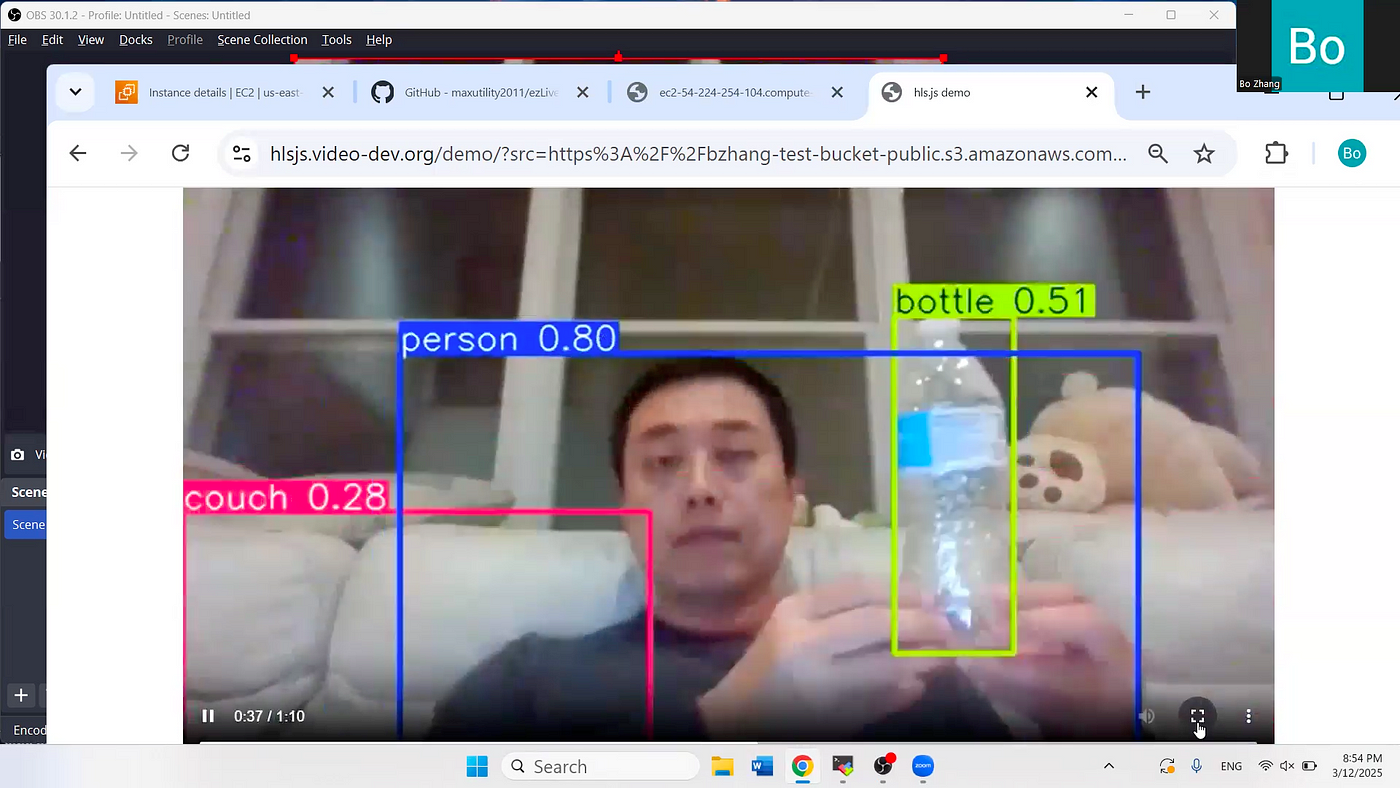Screen dimensions: 1400x788
Task: Click the microphone tray icon
Action: click(1196, 767)
